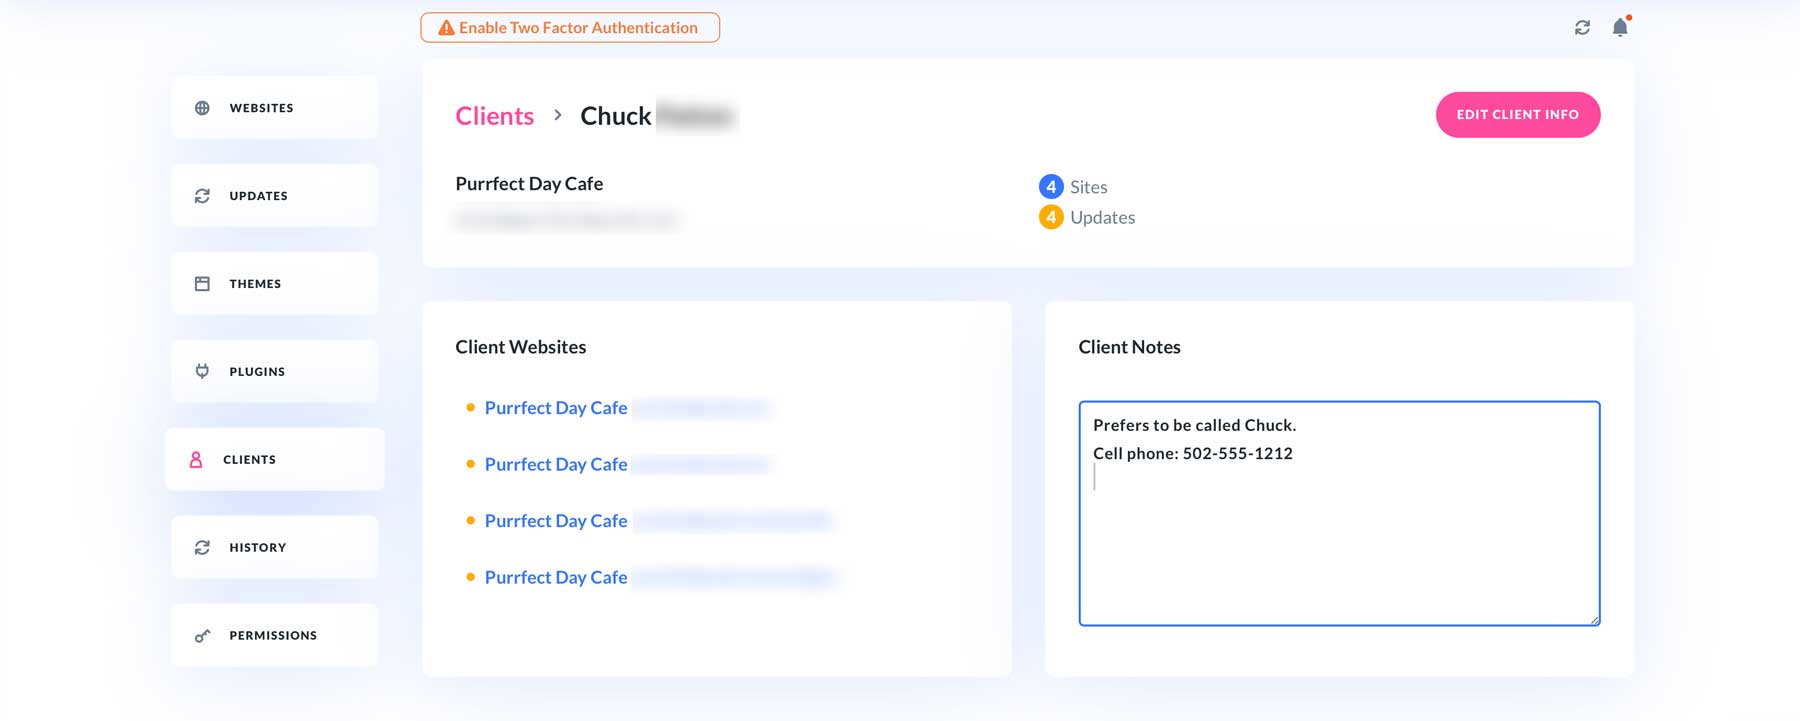Go to the Permissions section
This screenshot has width=1800, height=721.
(x=274, y=636)
